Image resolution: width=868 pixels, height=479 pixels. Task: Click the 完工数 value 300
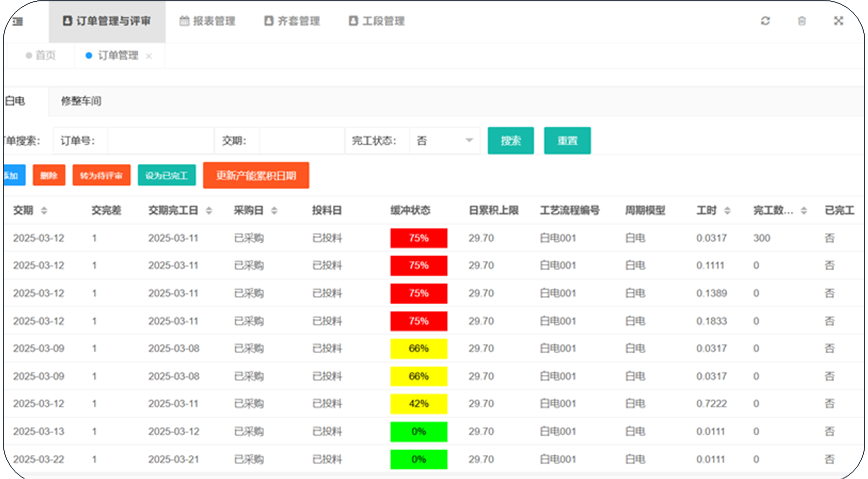point(761,238)
